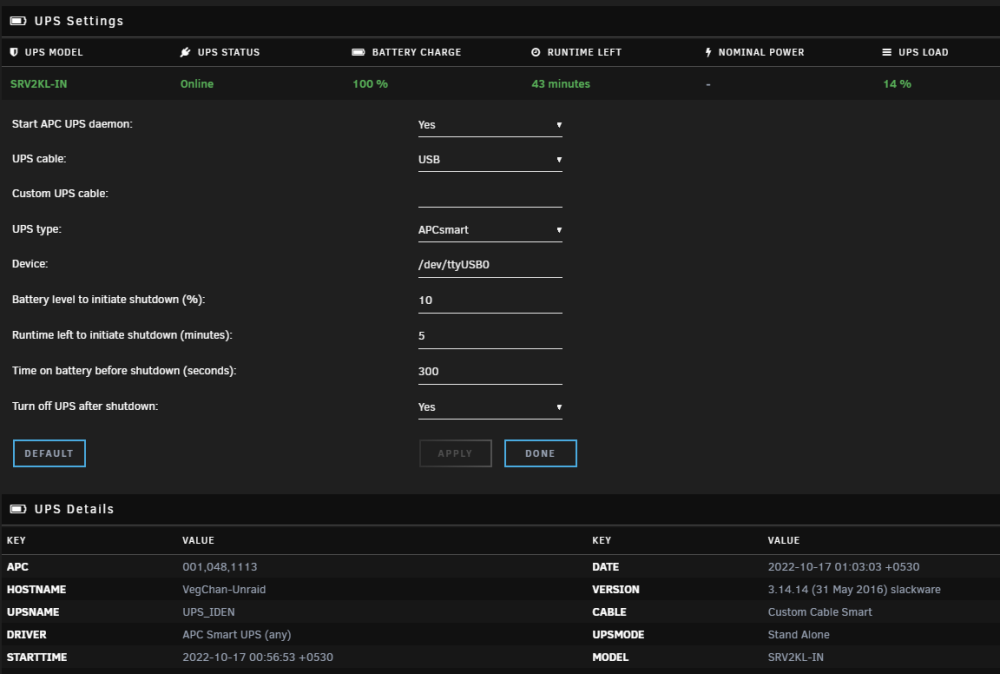This screenshot has width=1000, height=674.
Task: Click the HOSTNAME key
Action: click(36, 590)
